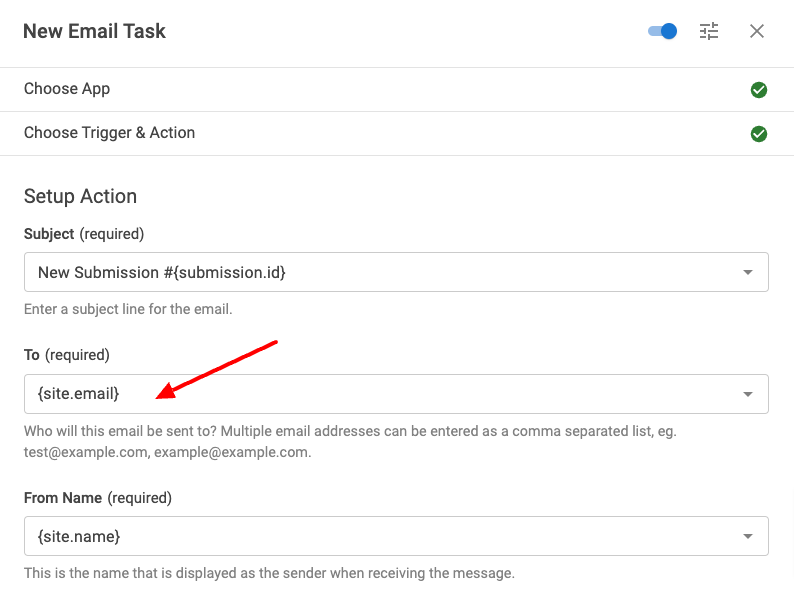
Task: Close the New Email Task panel
Action: tap(757, 31)
